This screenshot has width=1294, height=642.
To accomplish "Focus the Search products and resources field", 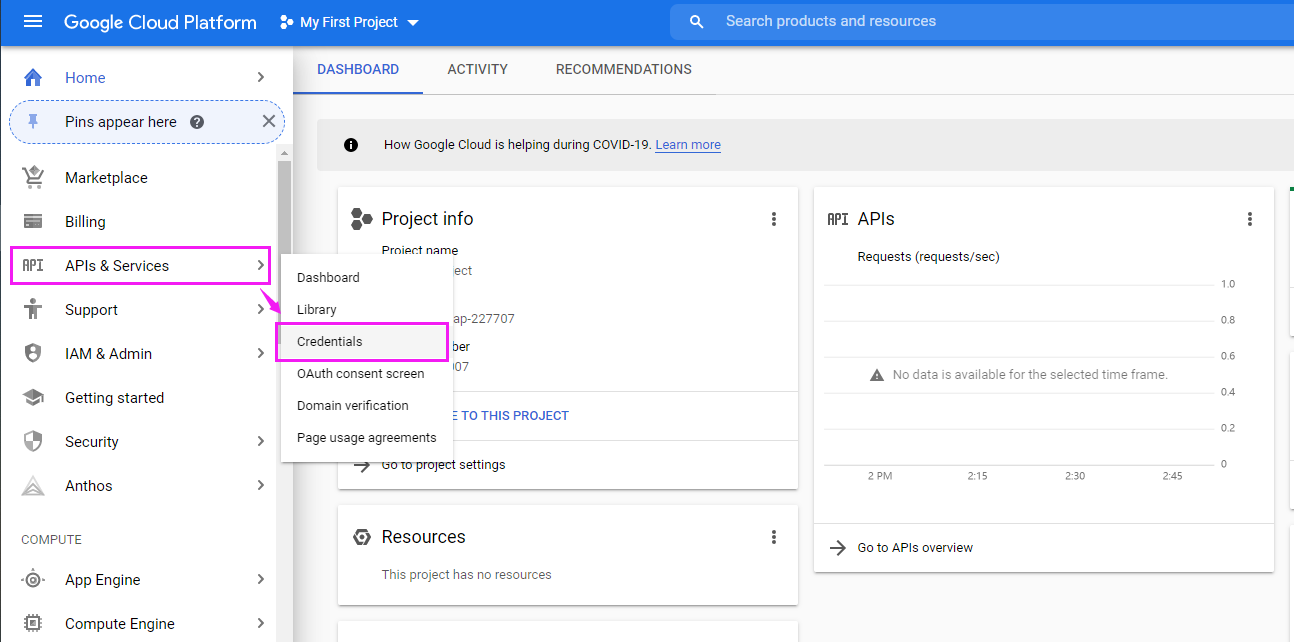I will pyautogui.click(x=982, y=21).
